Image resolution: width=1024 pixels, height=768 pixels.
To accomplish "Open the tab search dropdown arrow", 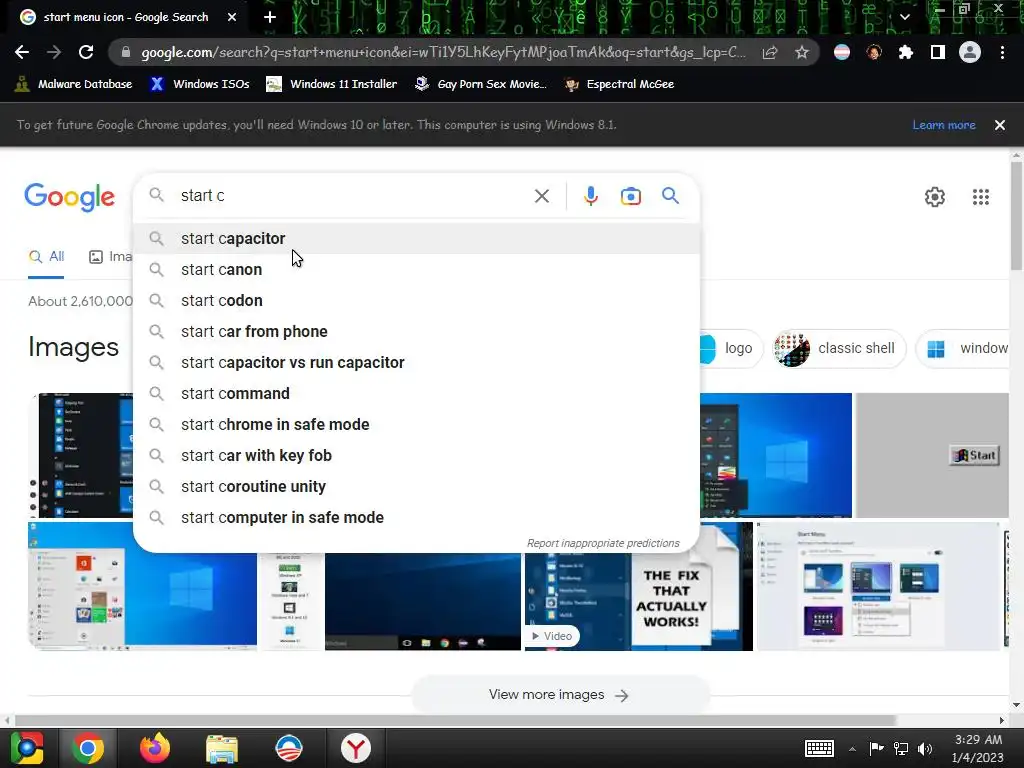I will point(904,17).
